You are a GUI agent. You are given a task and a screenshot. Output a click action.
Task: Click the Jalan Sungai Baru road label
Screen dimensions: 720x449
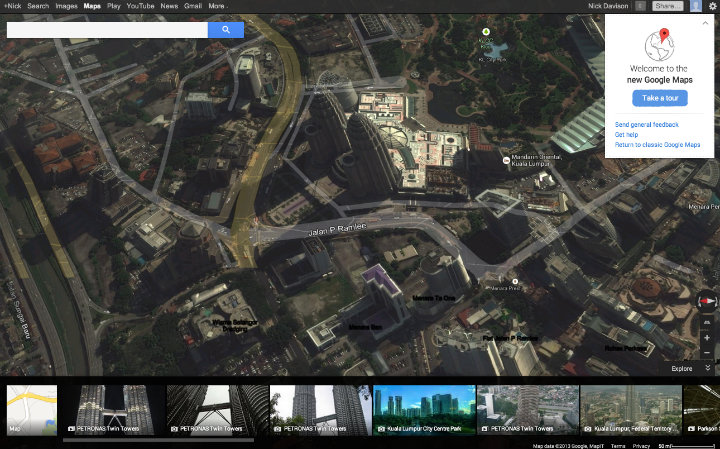tap(19, 310)
